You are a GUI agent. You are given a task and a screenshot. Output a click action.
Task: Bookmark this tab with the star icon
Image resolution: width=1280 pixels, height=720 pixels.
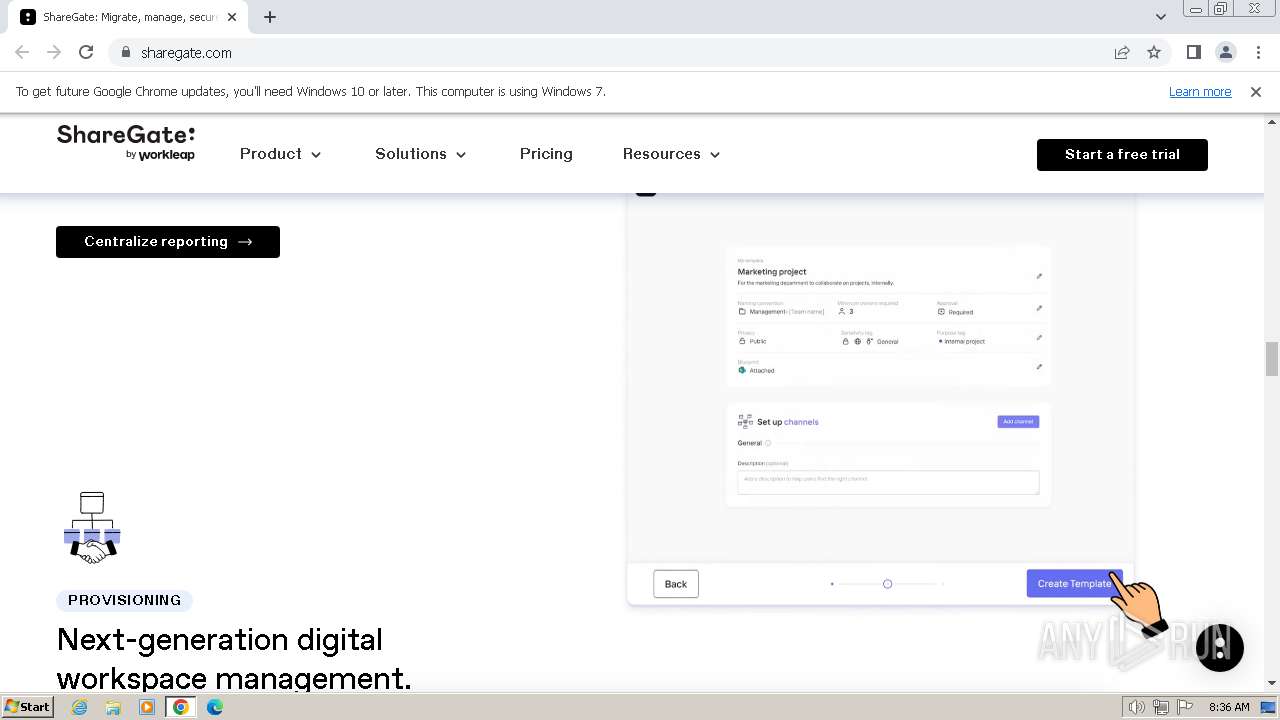coord(1154,52)
